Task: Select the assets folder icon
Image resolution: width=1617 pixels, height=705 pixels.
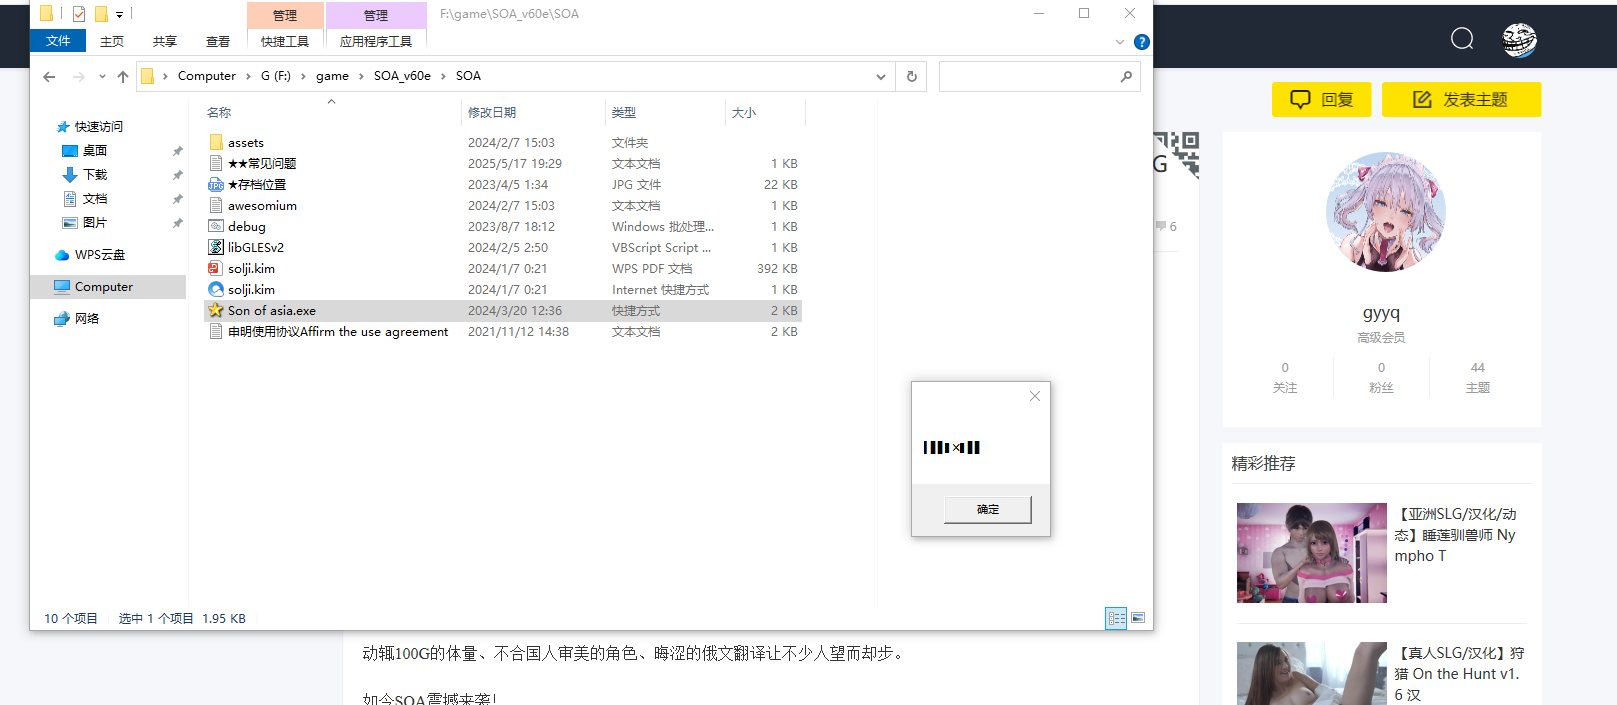Action: [x=216, y=142]
